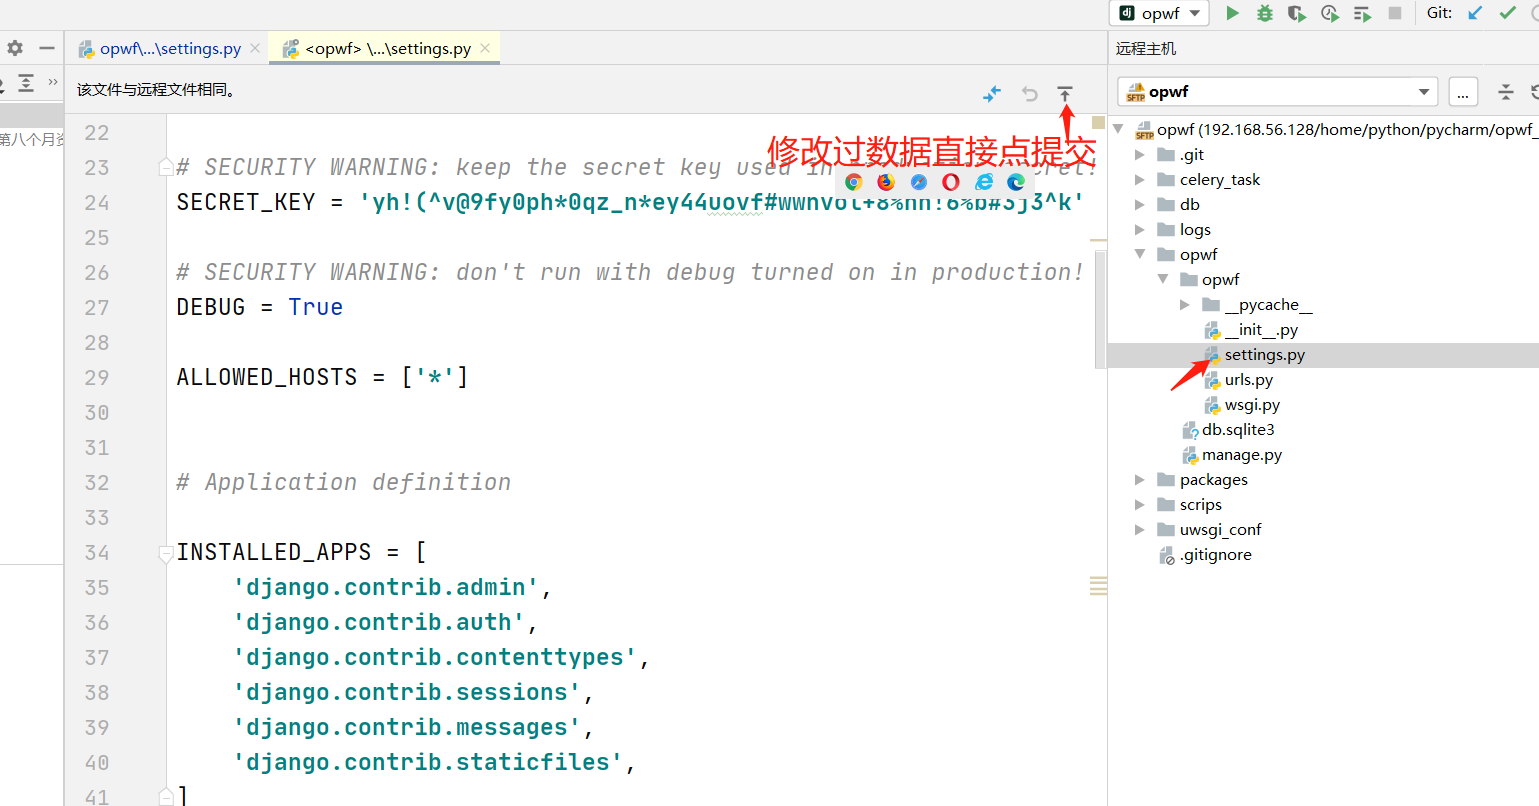Select db.sqlite3 in remote tree
Screen dimensions: 1539x806
(x=1238, y=429)
